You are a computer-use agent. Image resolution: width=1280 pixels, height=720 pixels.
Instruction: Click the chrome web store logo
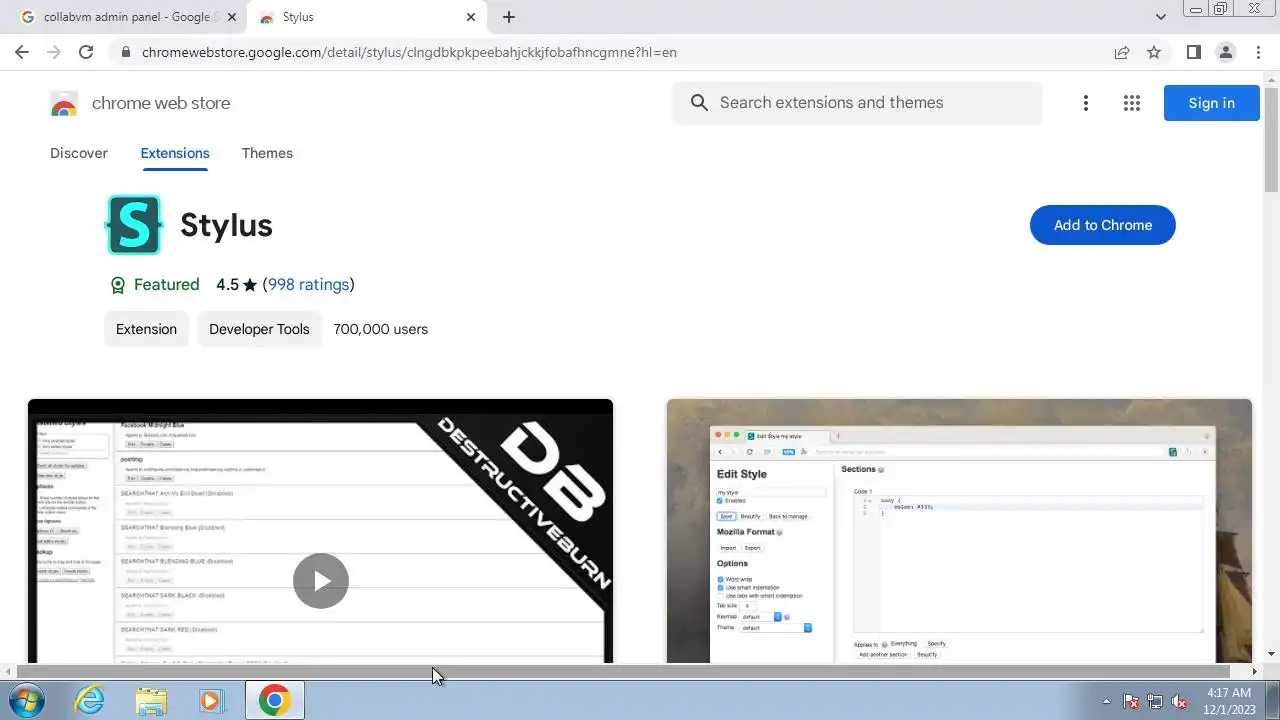[64, 103]
